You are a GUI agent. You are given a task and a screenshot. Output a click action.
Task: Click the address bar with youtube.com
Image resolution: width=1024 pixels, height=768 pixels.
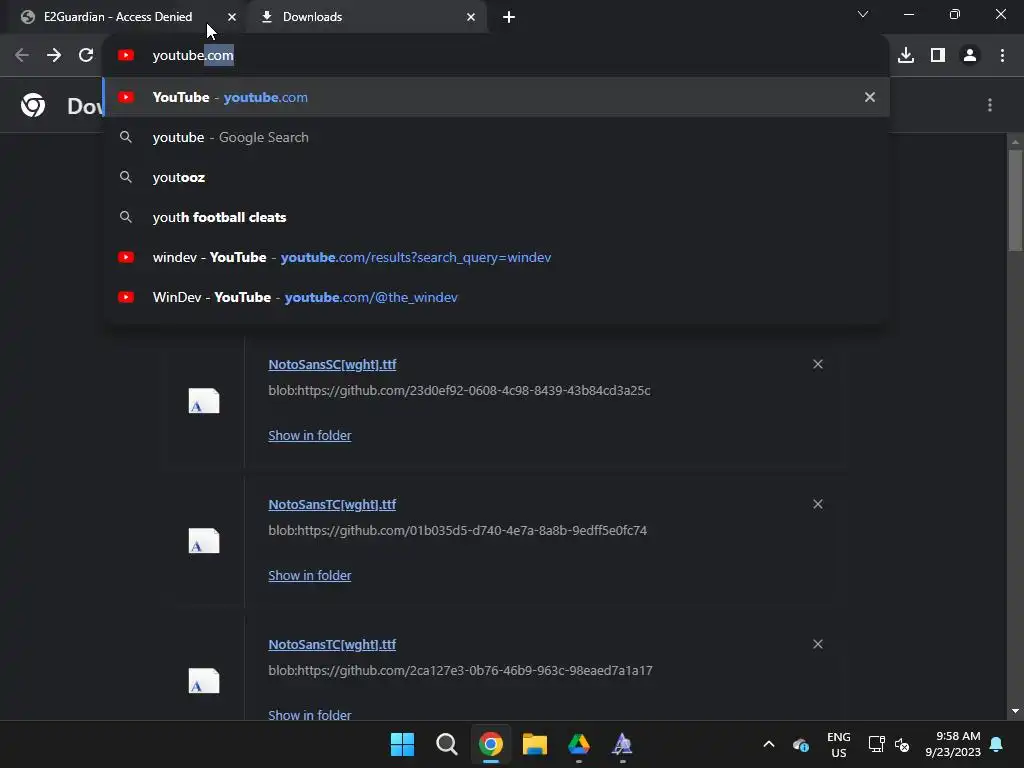tap(496, 56)
